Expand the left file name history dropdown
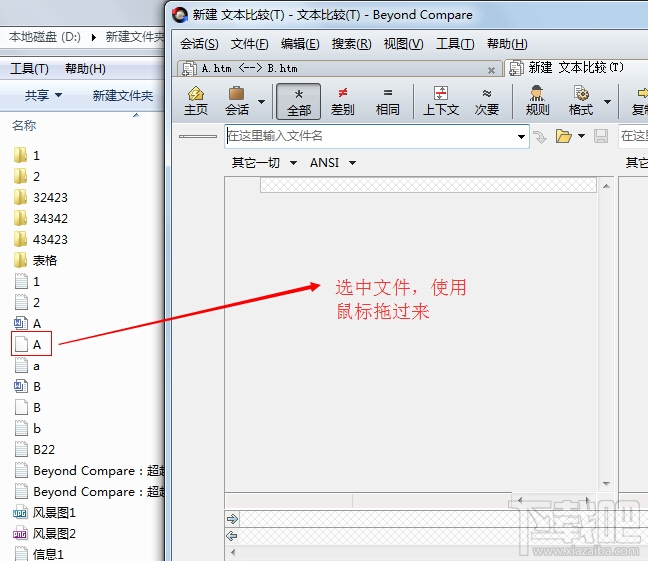This screenshot has height=561, width=648. coord(521,136)
